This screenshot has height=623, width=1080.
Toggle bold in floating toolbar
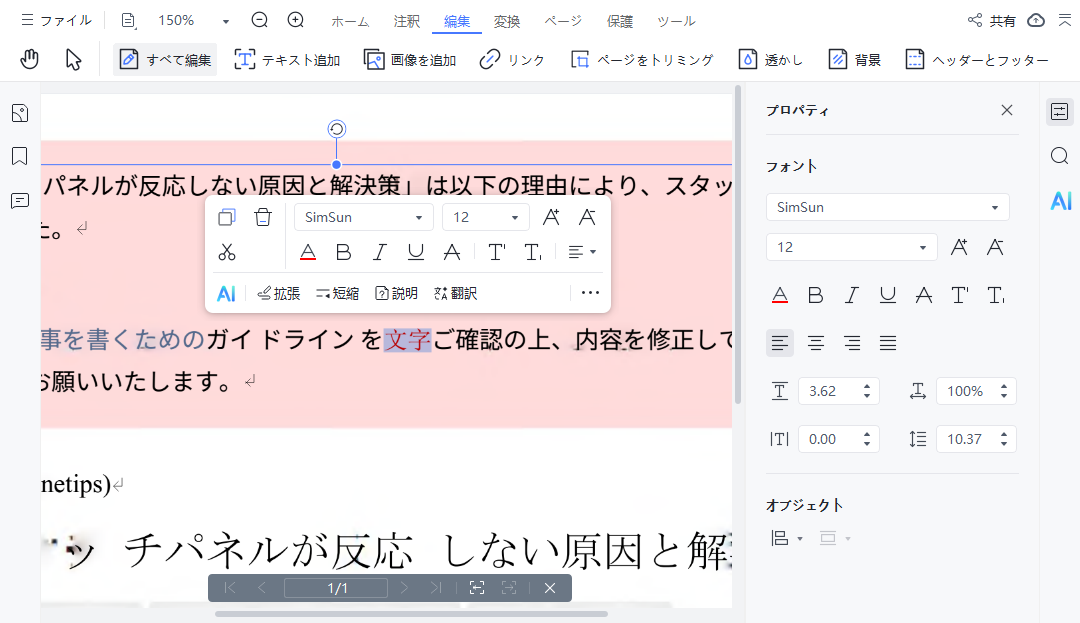tap(343, 253)
